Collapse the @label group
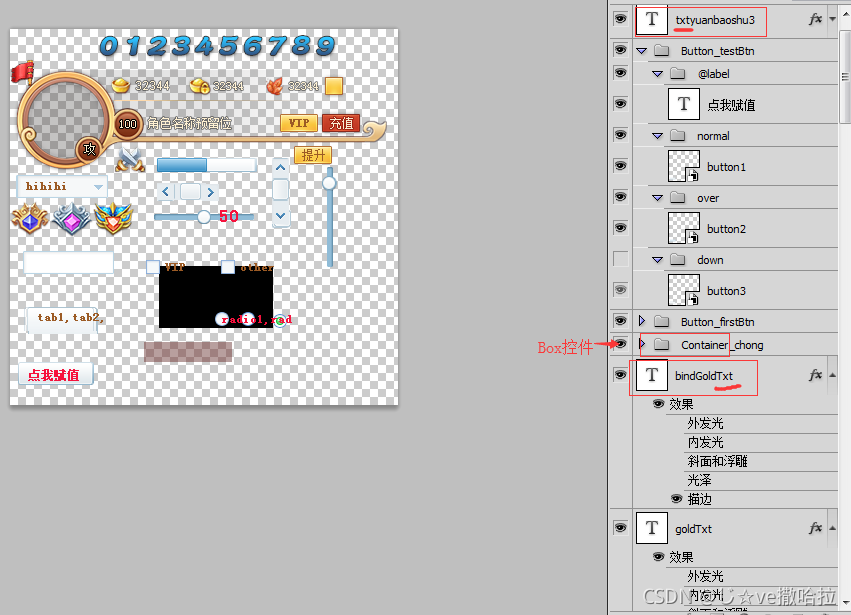This screenshot has width=851, height=615. [x=658, y=74]
